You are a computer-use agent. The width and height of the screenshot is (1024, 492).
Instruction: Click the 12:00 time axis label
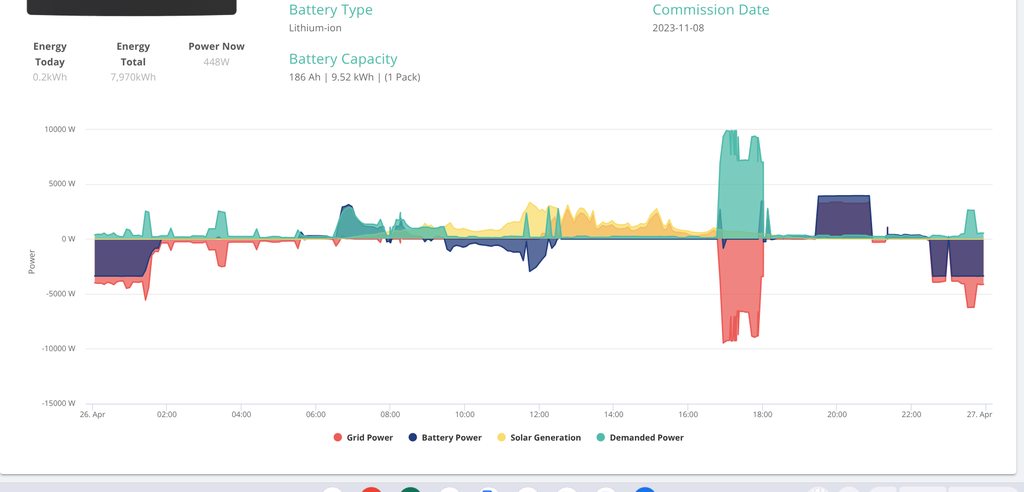tap(539, 414)
